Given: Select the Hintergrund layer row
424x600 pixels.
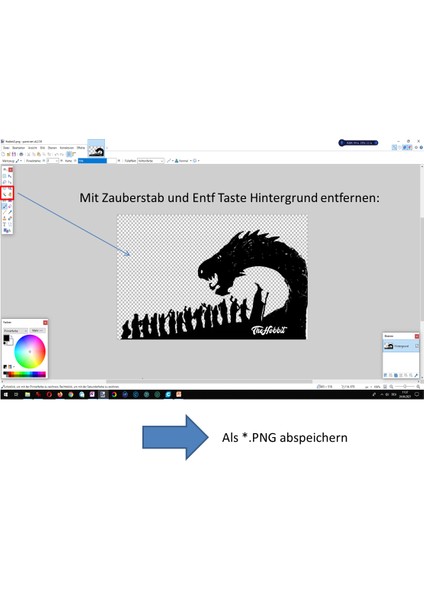Looking at the screenshot, I should [401, 346].
